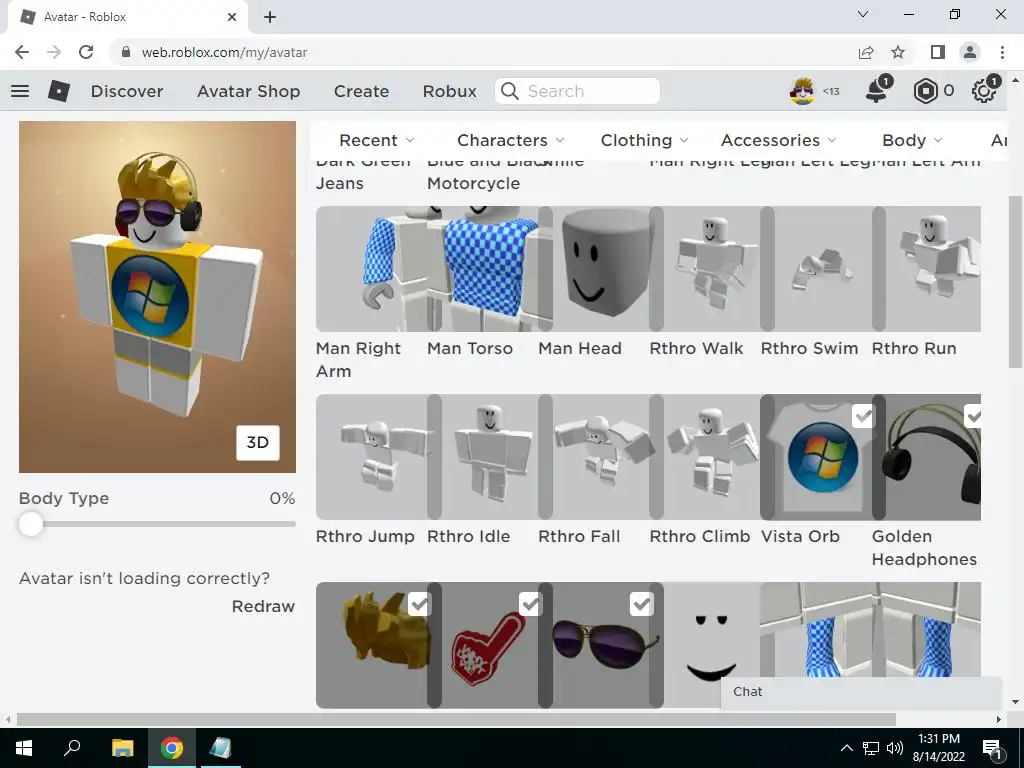Open the Robux page
The height and width of the screenshot is (768, 1024).
[449, 91]
